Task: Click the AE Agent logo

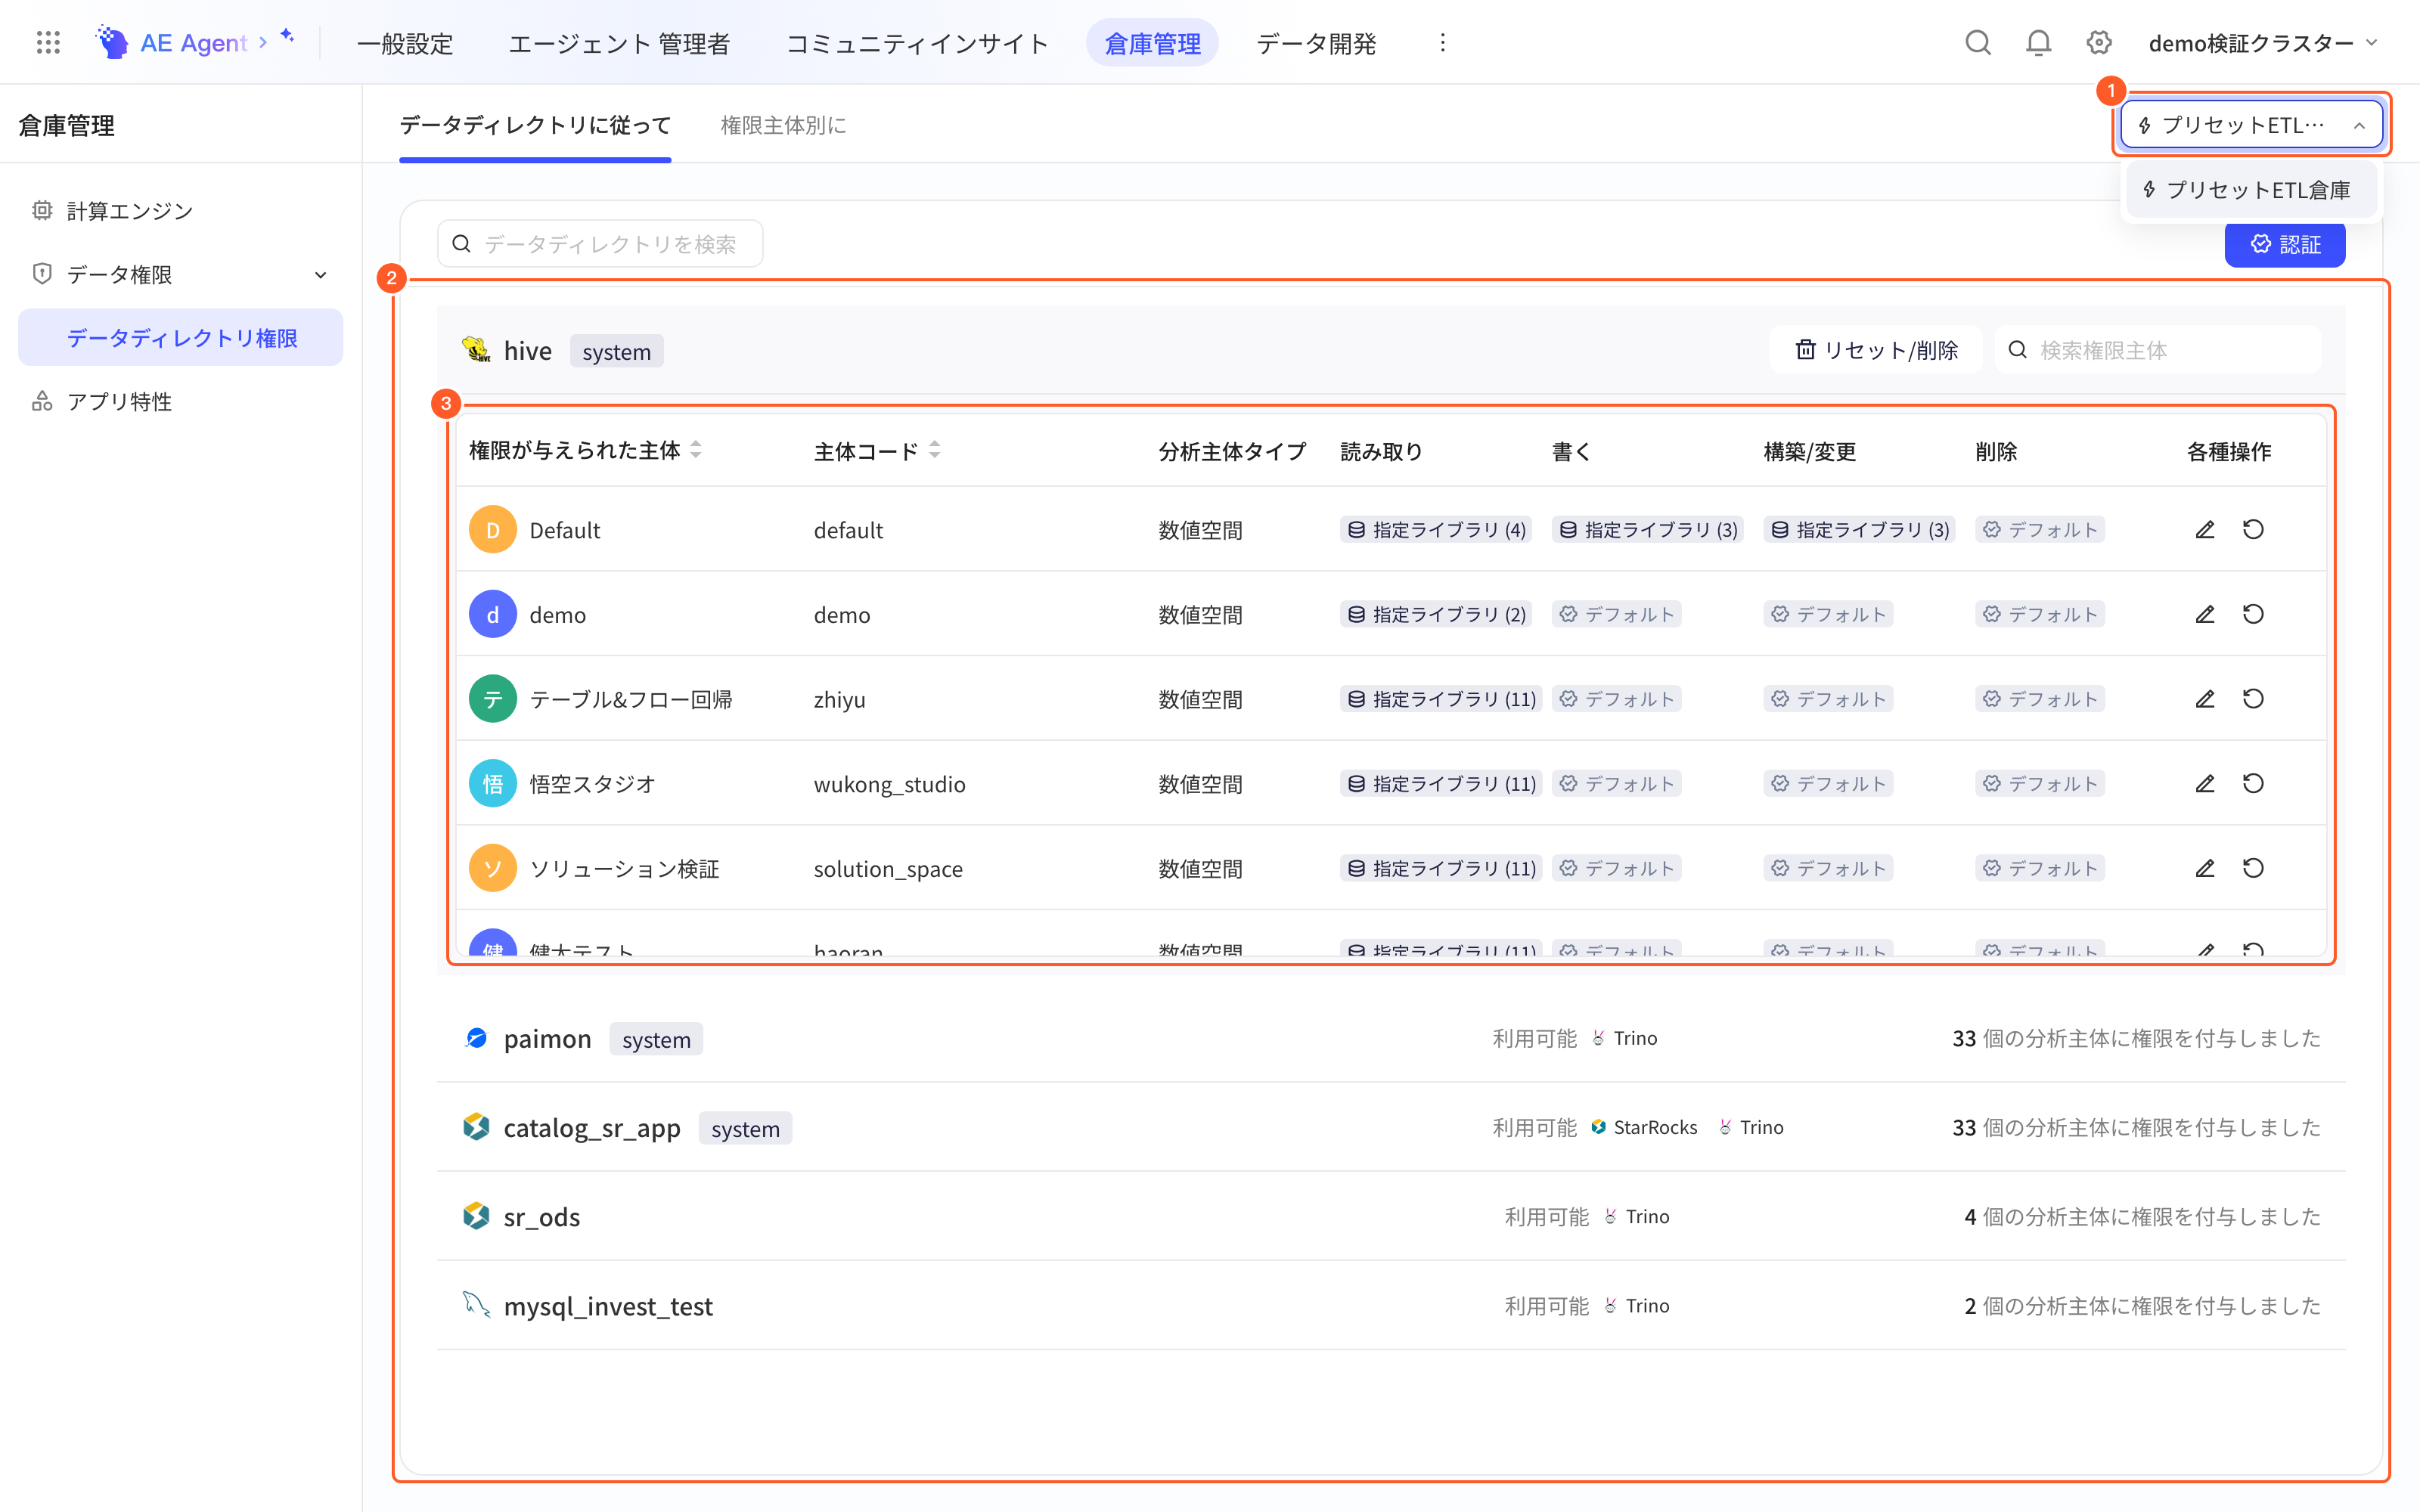Action: [170, 42]
